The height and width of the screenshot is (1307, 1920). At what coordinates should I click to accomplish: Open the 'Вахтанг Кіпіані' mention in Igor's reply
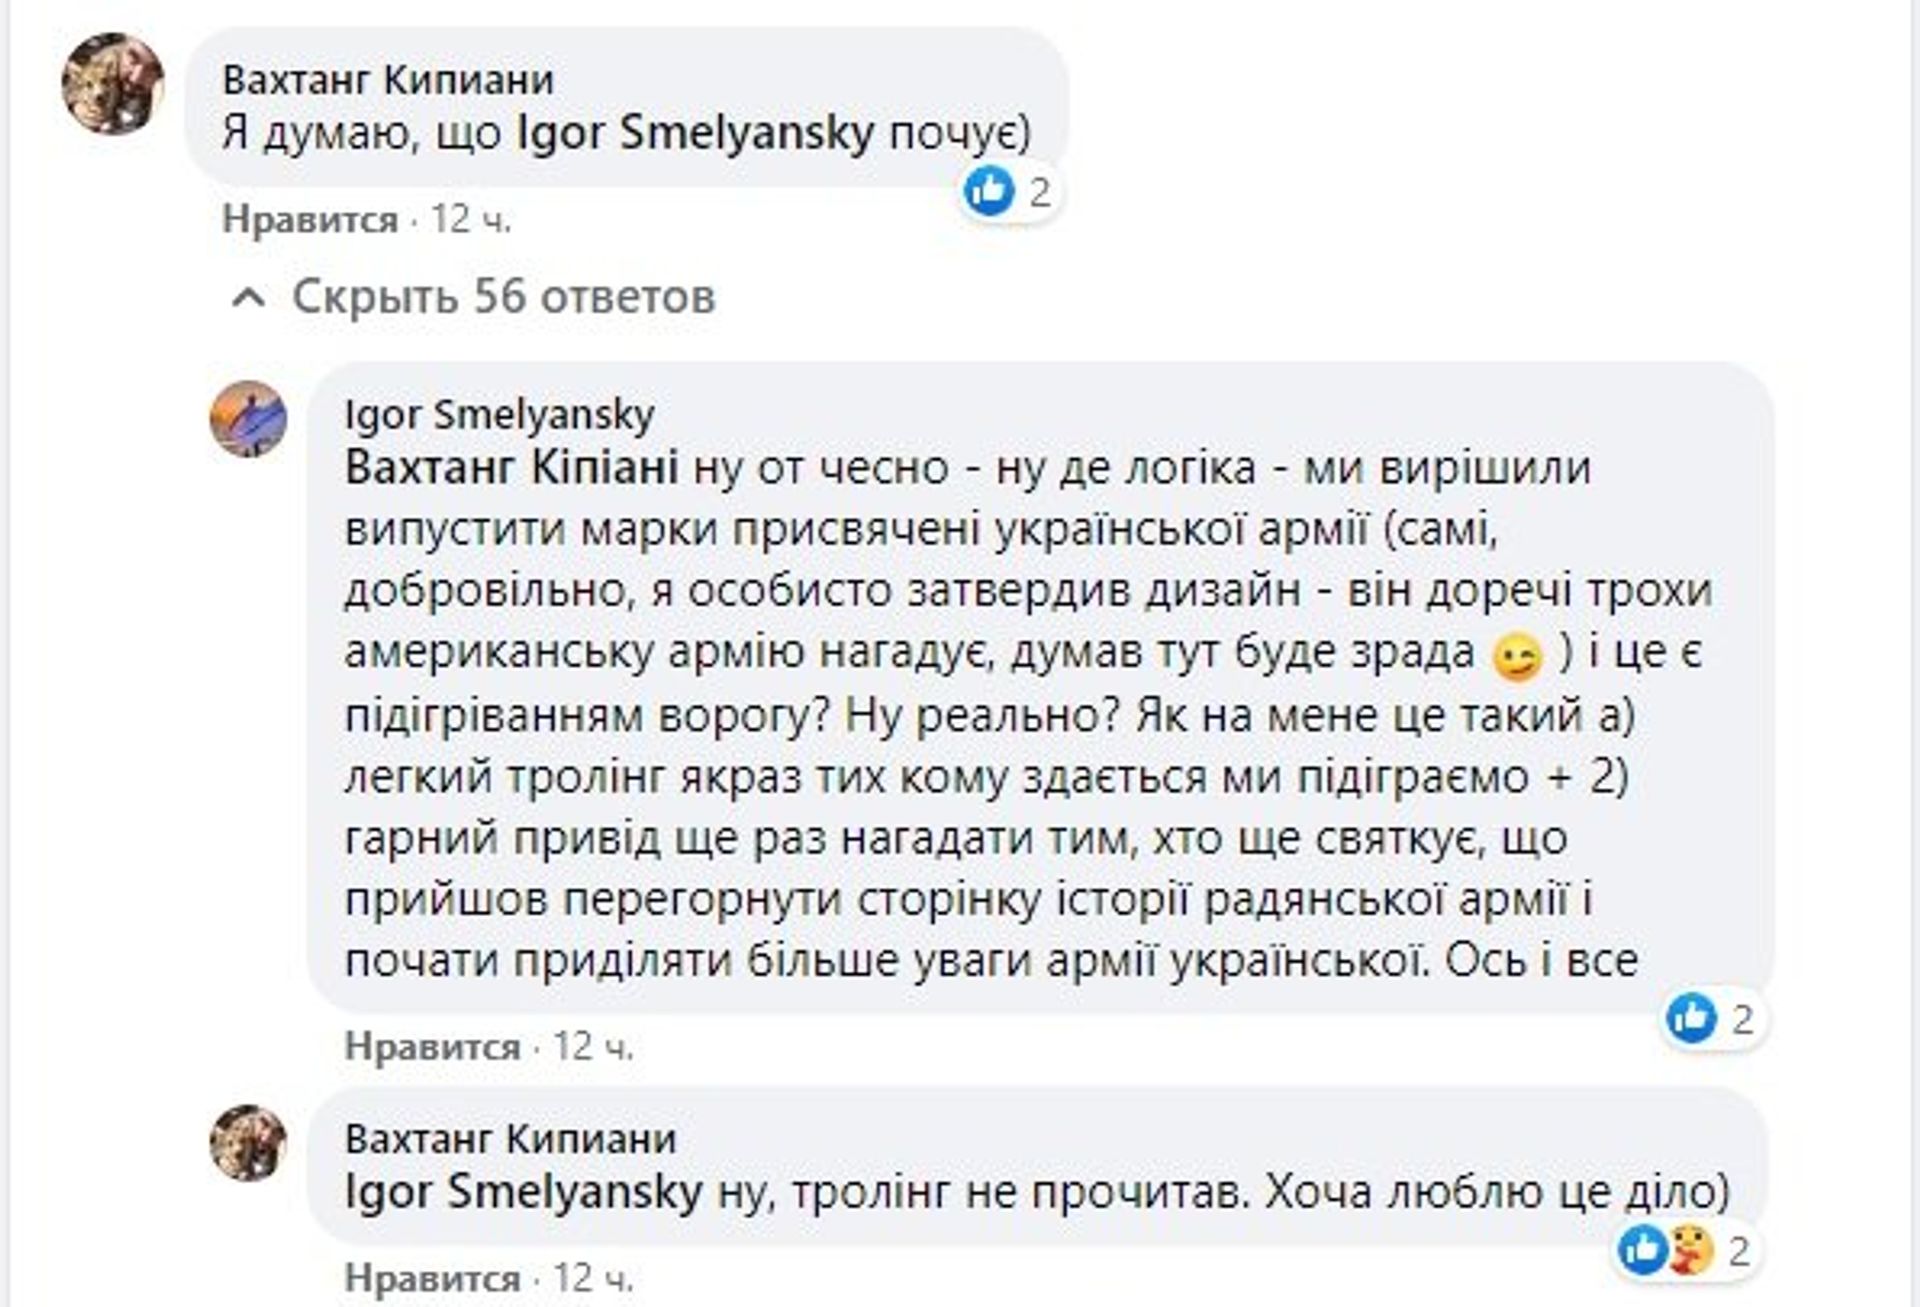[x=512, y=467]
